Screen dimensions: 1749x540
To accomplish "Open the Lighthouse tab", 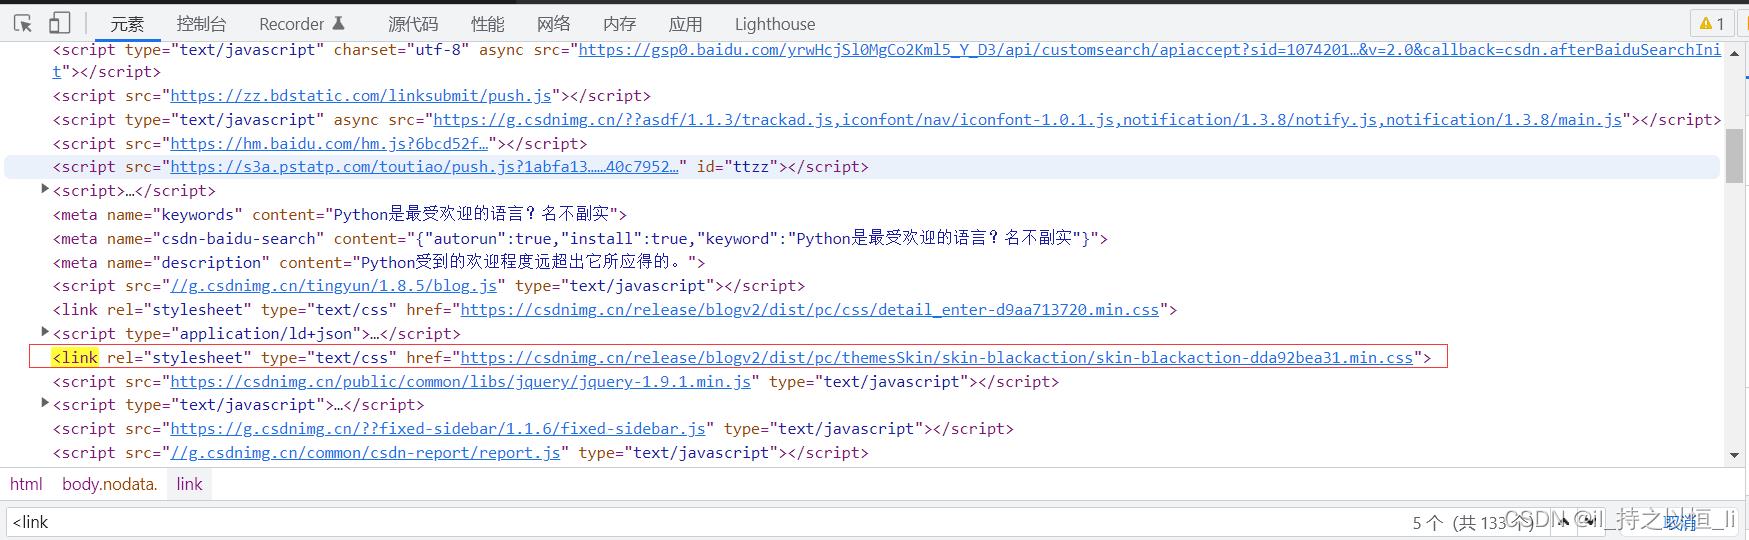I will coord(775,24).
